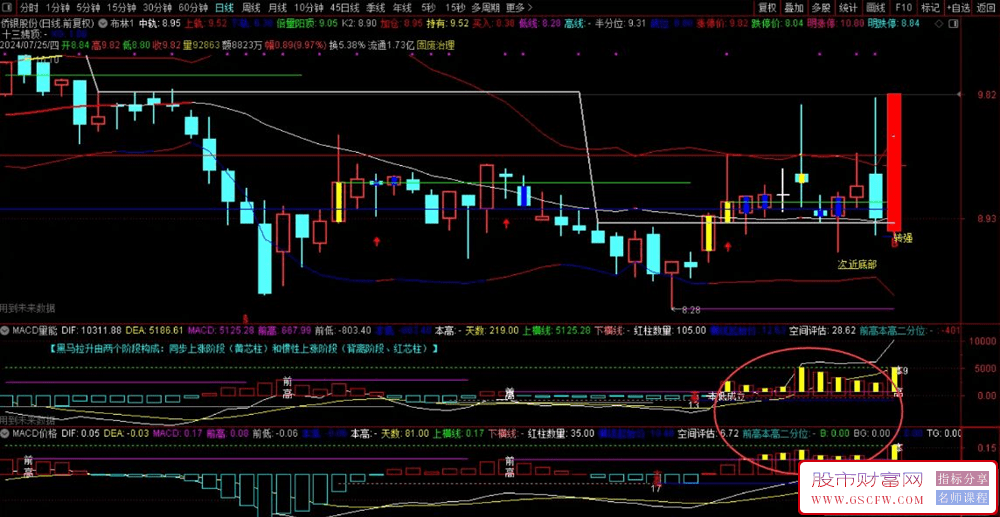Image resolution: width=1000 pixels, height=517 pixels.
Task: Click the 统计 statistics button
Action: [848, 8]
